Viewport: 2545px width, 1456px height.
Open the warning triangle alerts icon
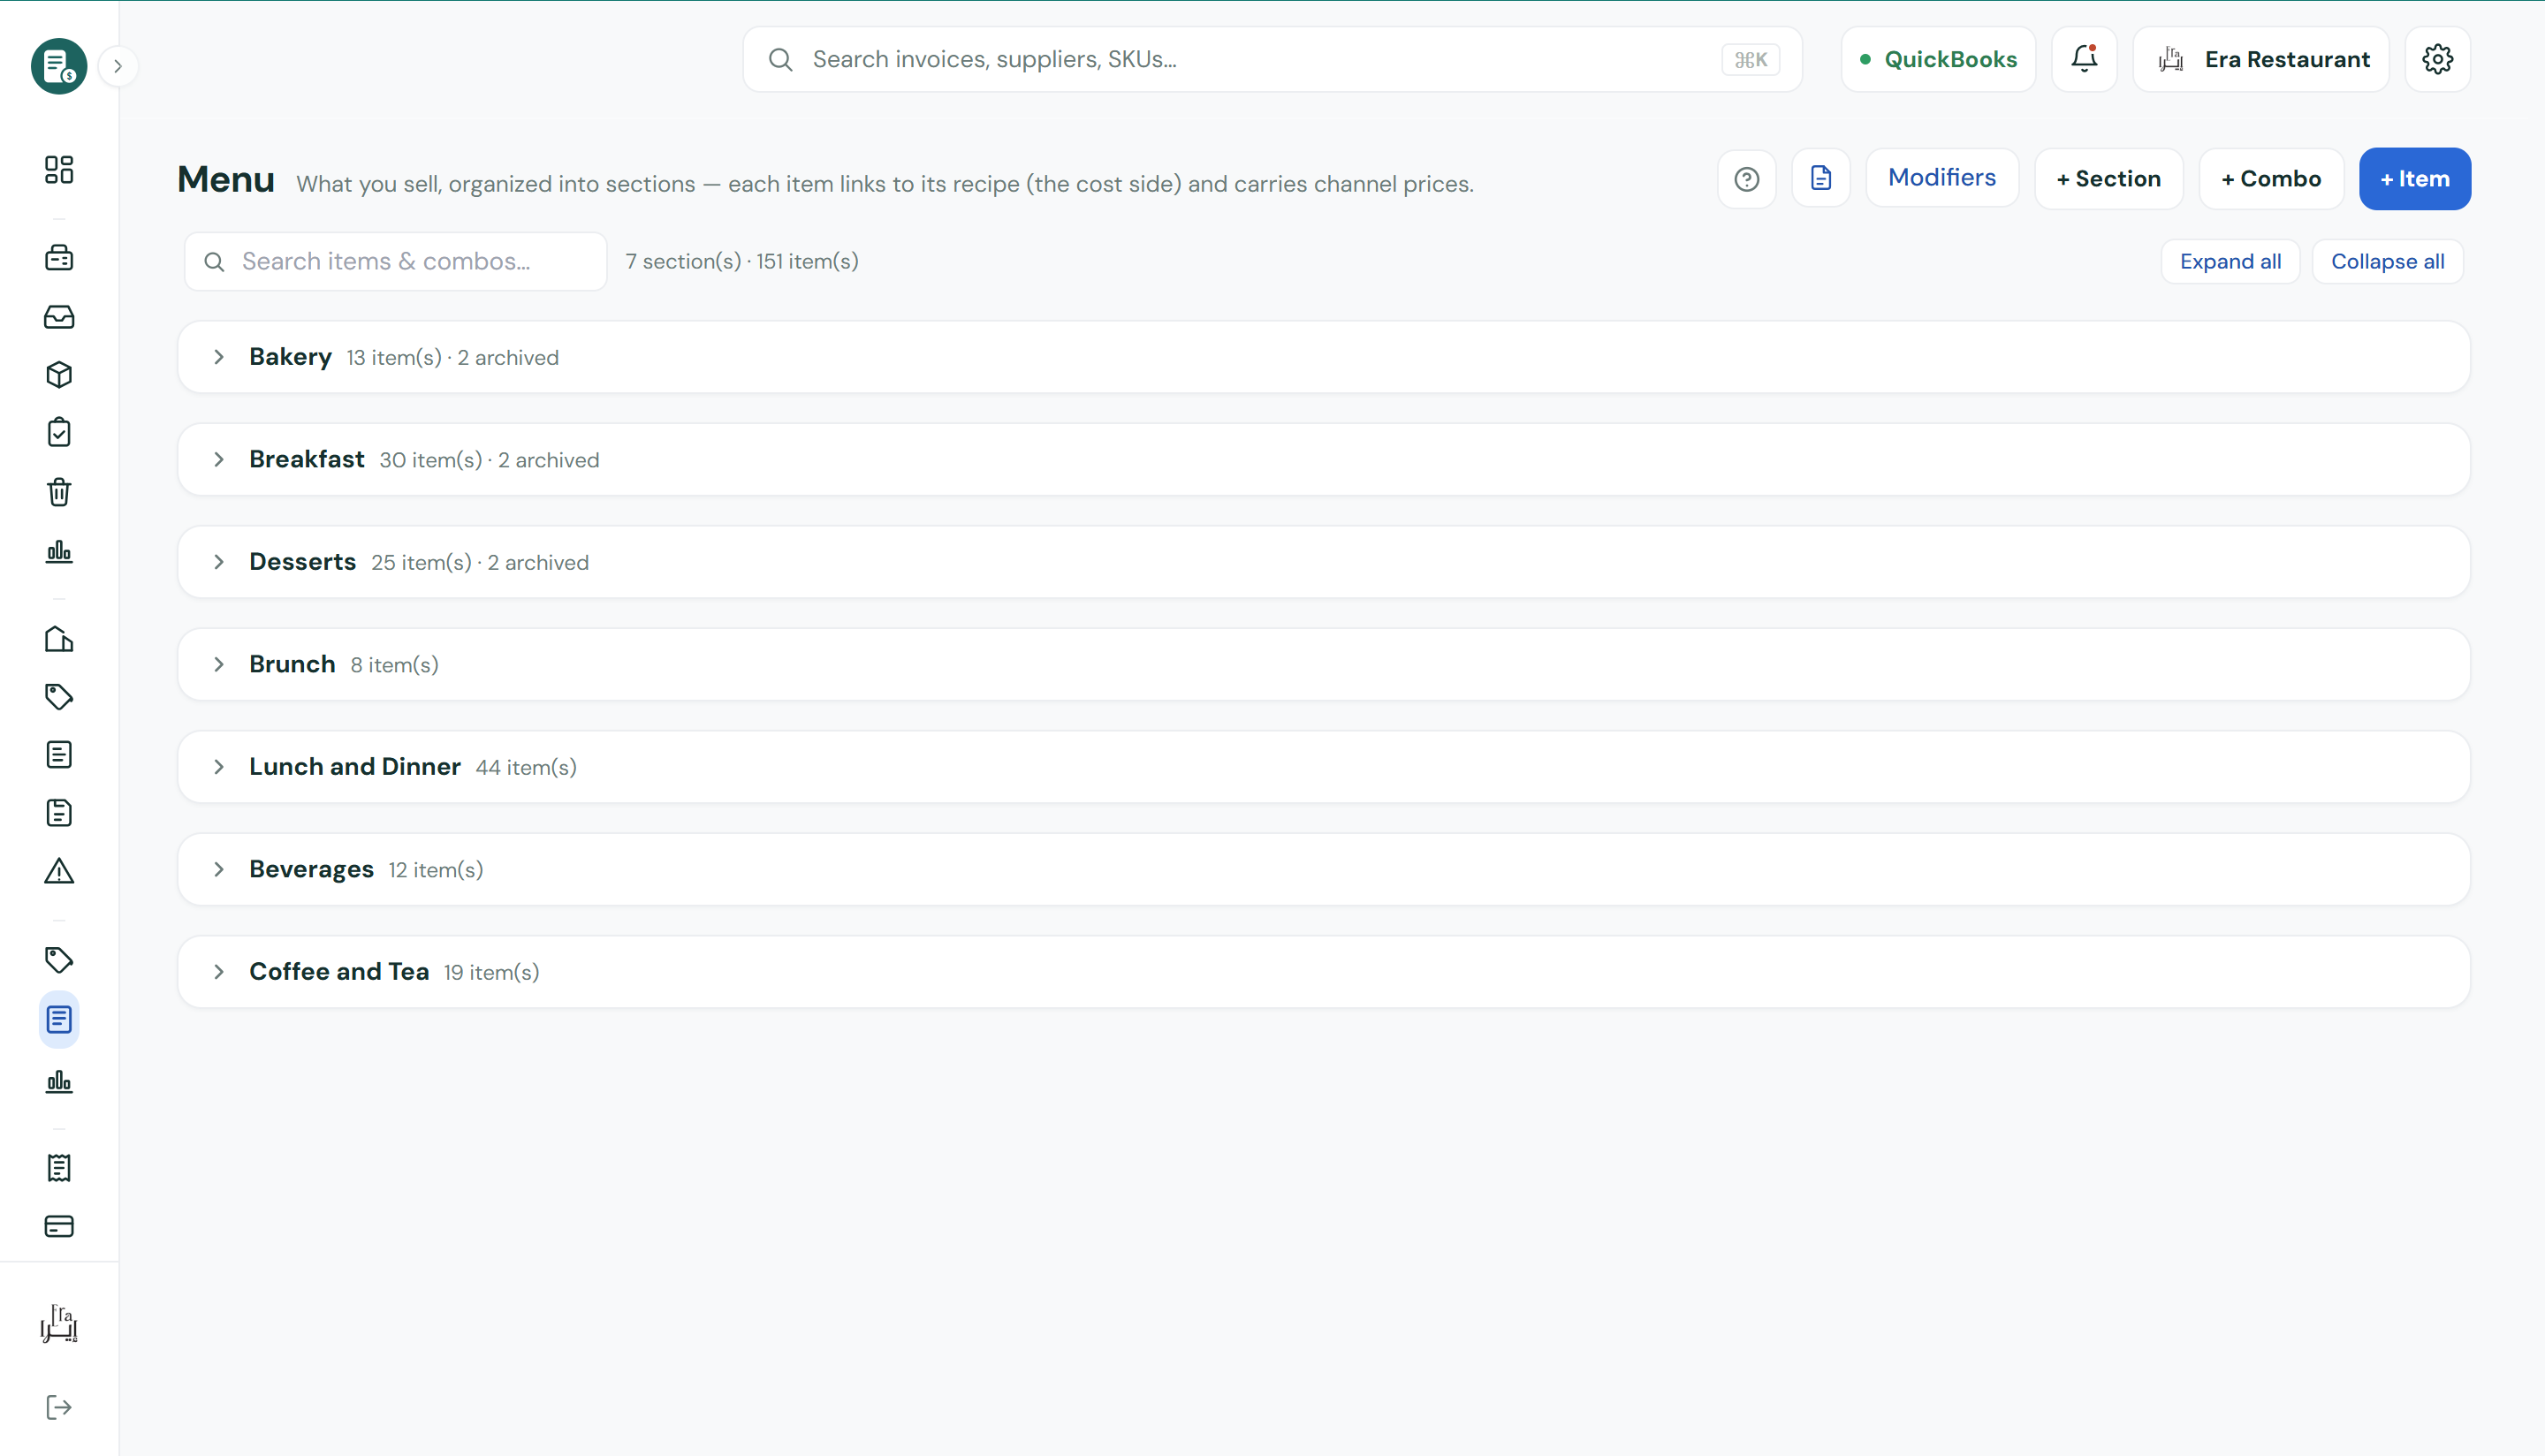(59, 871)
